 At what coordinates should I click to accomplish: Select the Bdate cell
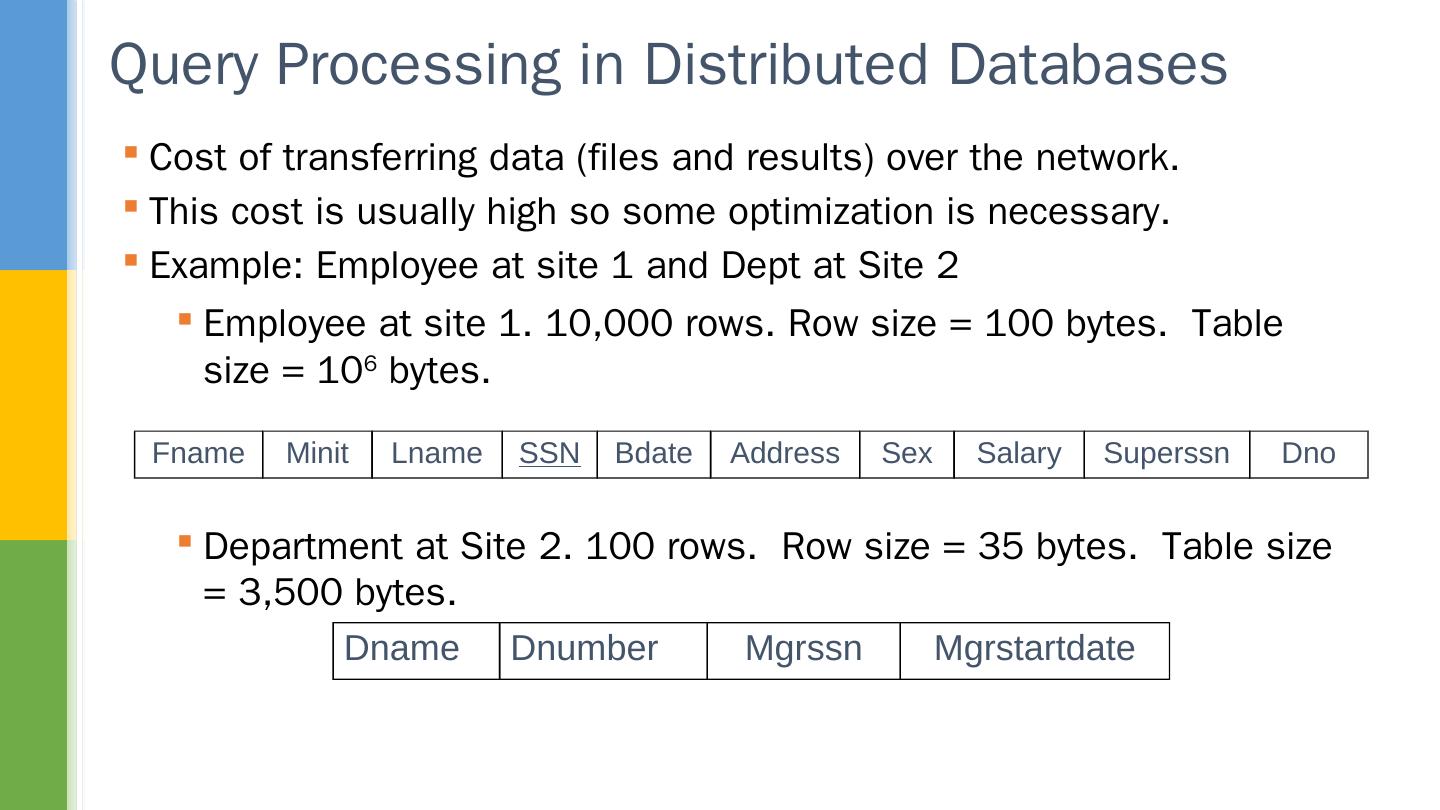point(653,454)
